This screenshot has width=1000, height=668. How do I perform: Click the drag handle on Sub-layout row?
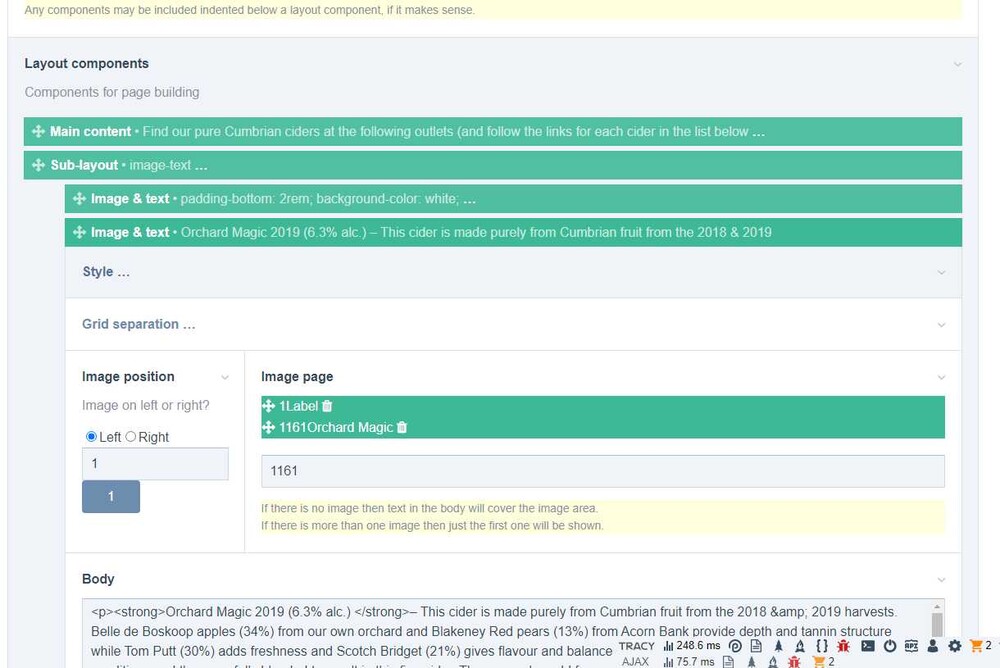38,165
